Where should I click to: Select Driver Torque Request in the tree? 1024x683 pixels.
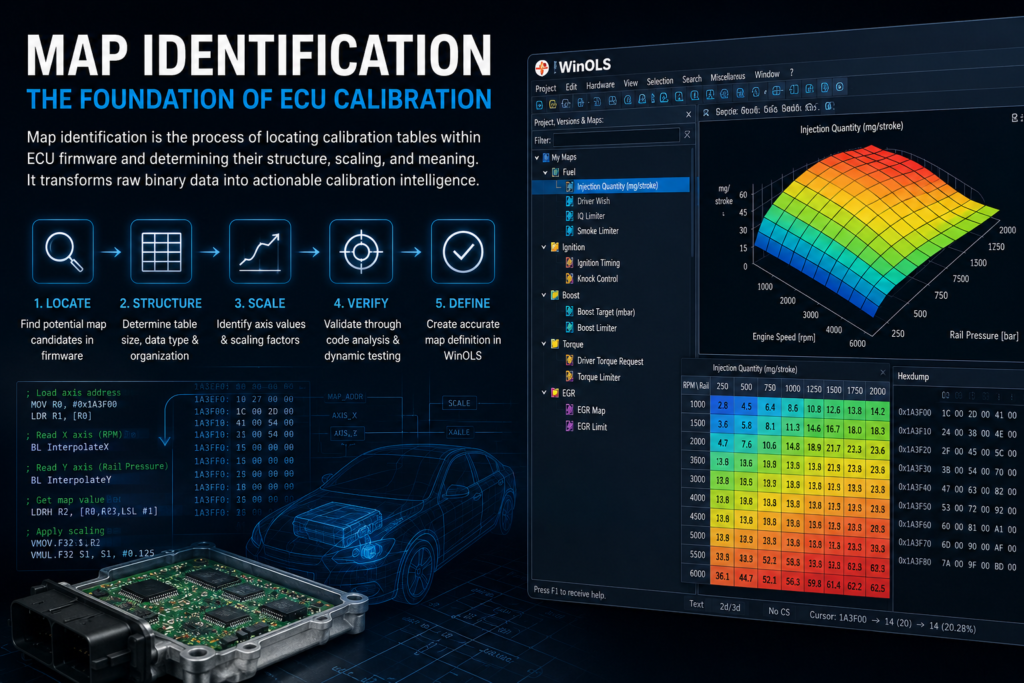(x=610, y=361)
